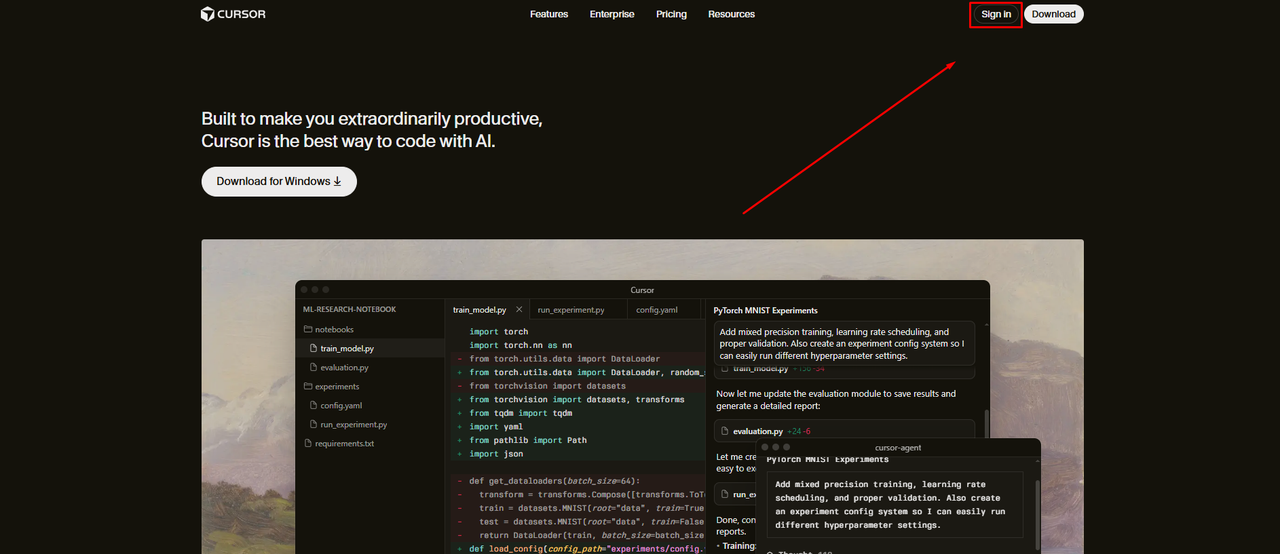The height and width of the screenshot is (554, 1280).
Task: Close the train_model.py editor tab
Action: (x=519, y=310)
